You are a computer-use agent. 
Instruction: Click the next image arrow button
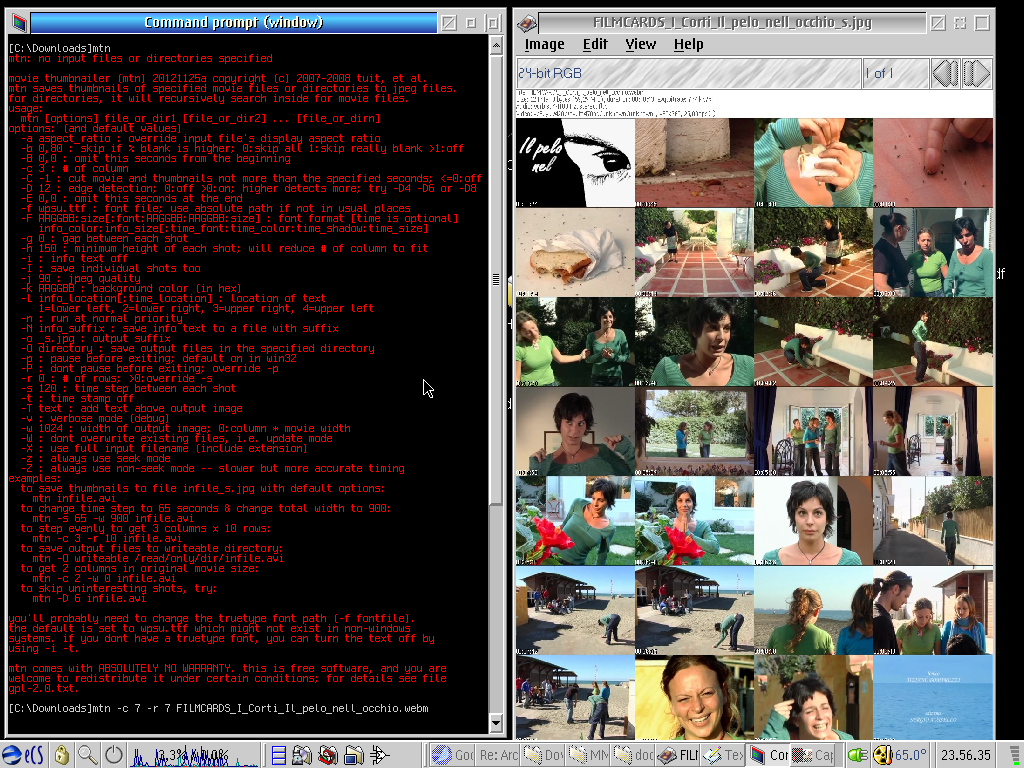pyautogui.click(x=976, y=73)
